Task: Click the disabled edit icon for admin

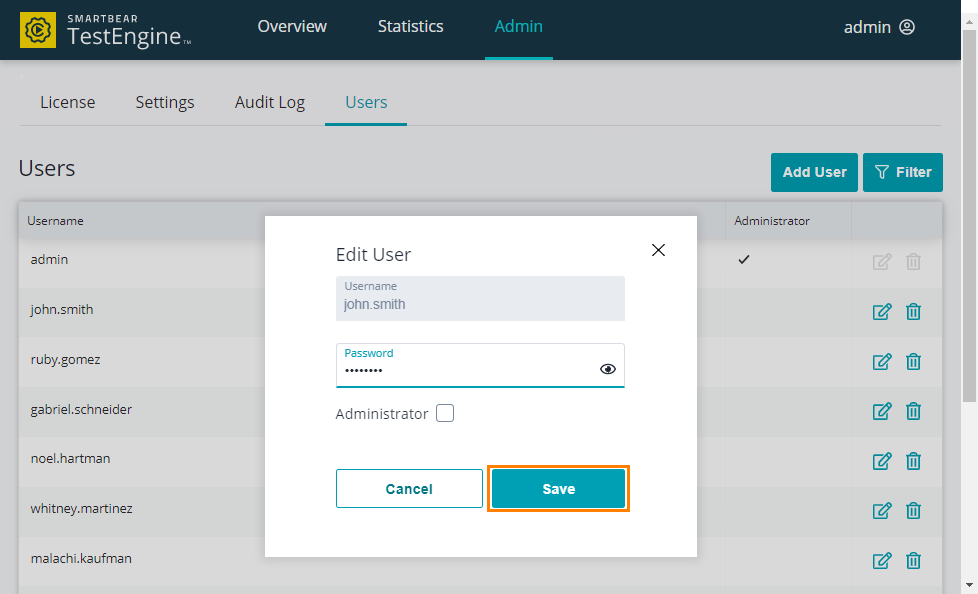Action: coord(881,261)
